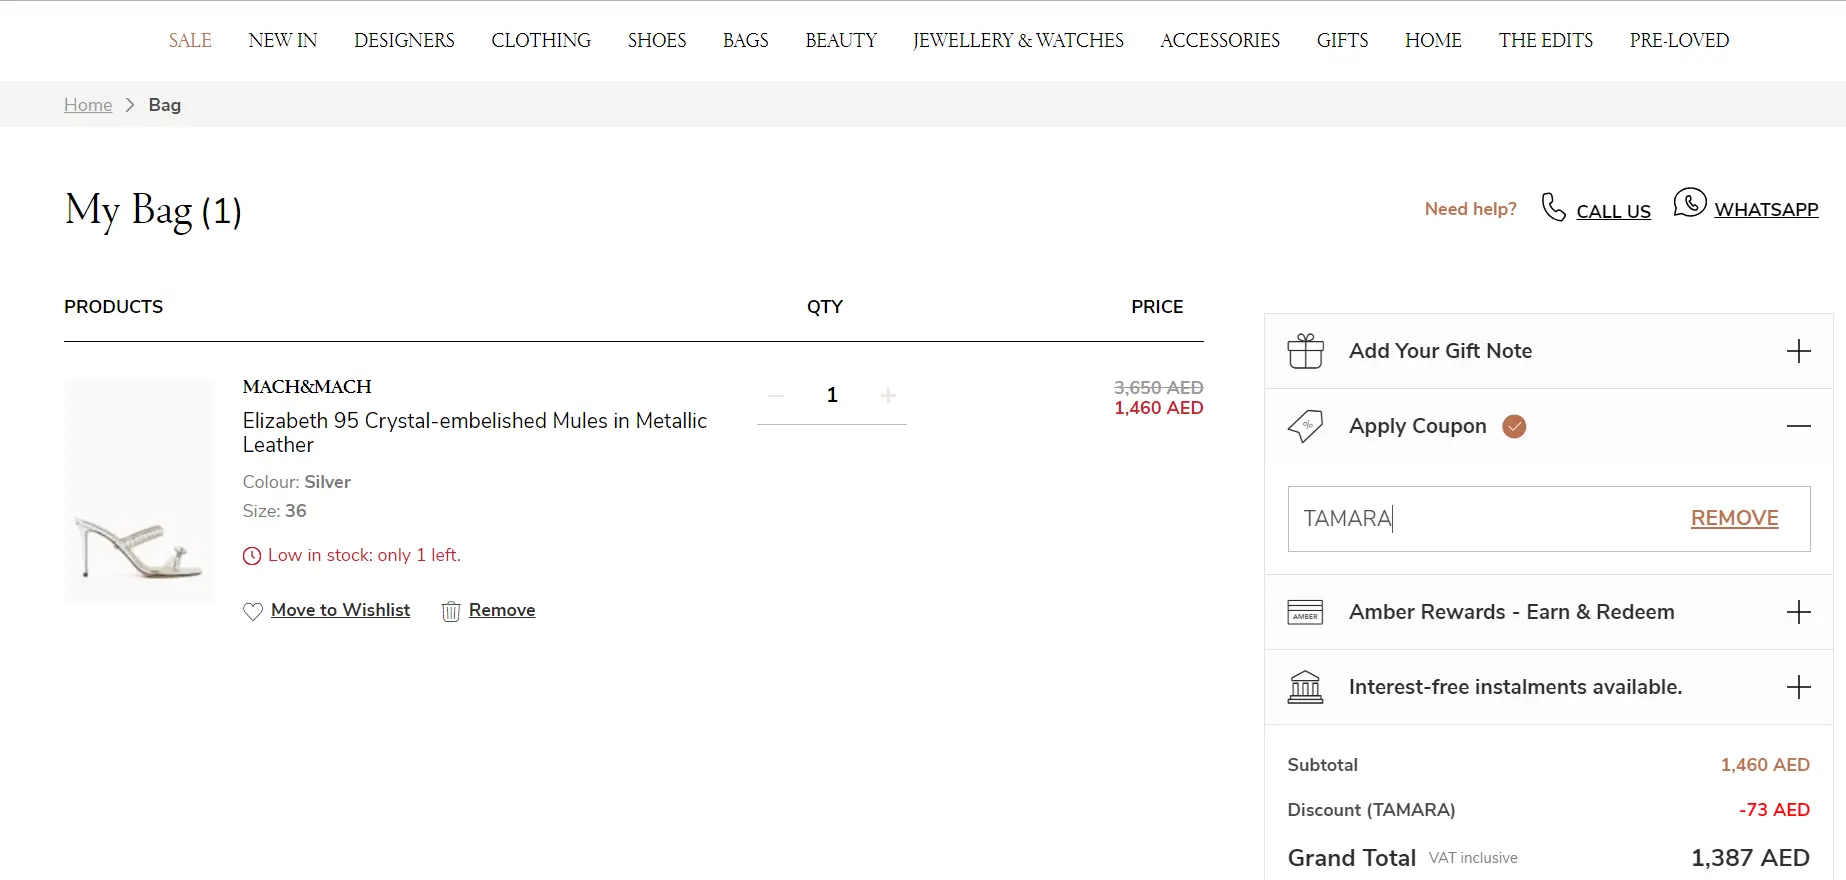Image resolution: width=1846 pixels, height=880 pixels.
Task: Click the bank instalments icon
Action: click(x=1305, y=687)
